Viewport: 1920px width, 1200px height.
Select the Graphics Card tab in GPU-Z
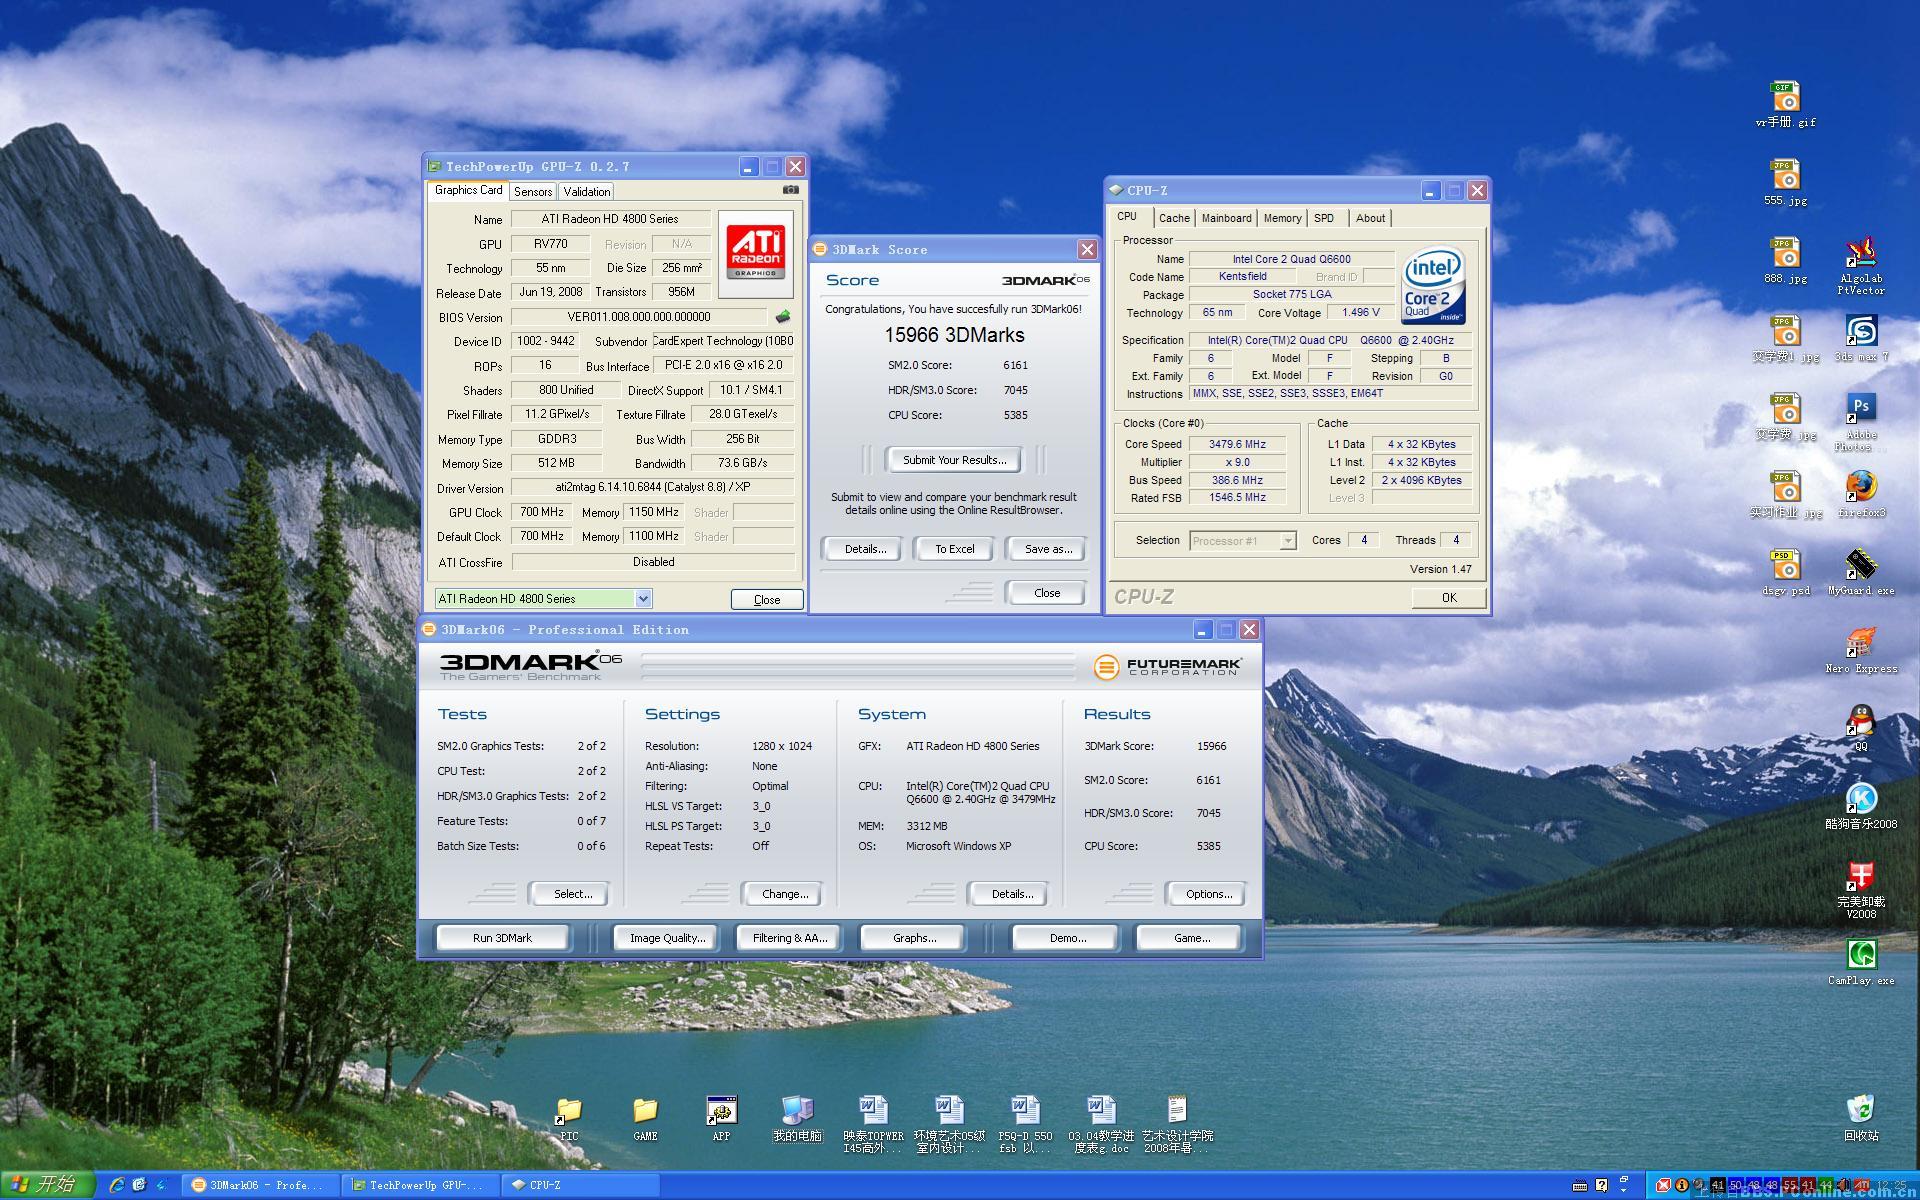pos(468,190)
